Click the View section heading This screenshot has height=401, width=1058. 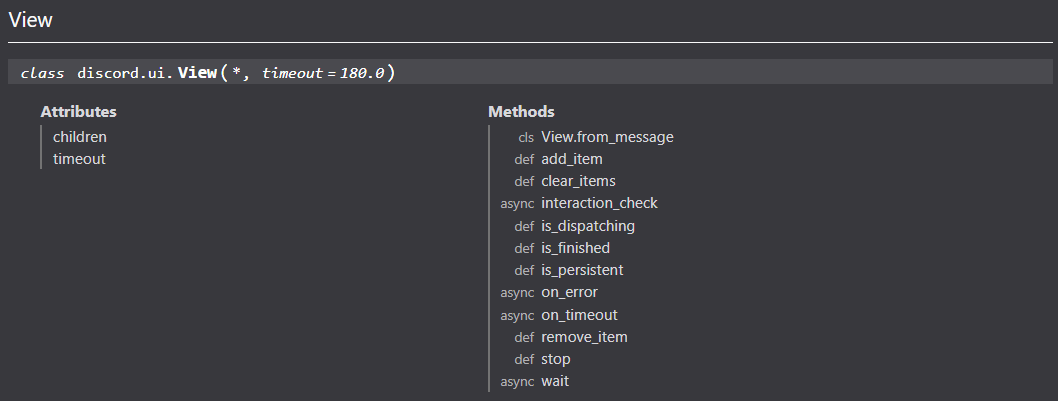(x=30, y=20)
